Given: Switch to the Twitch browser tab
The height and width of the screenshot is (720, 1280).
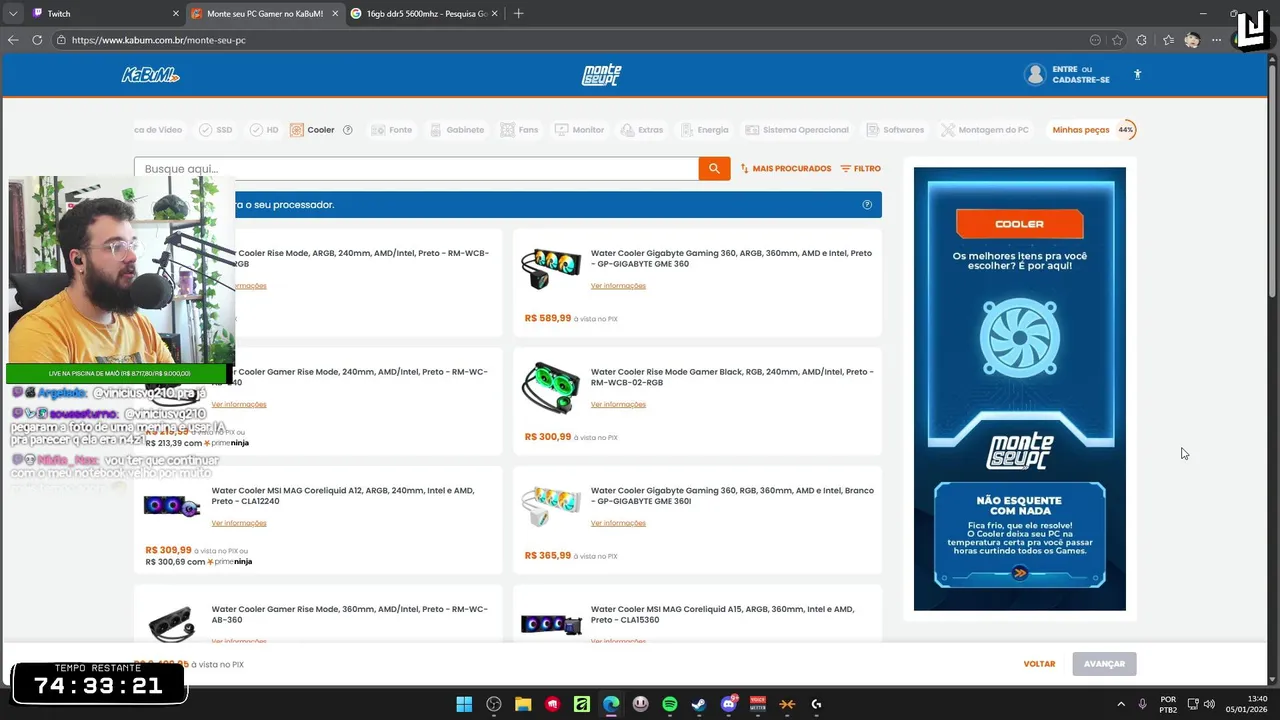Looking at the screenshot, I should [x=105, y=13].
